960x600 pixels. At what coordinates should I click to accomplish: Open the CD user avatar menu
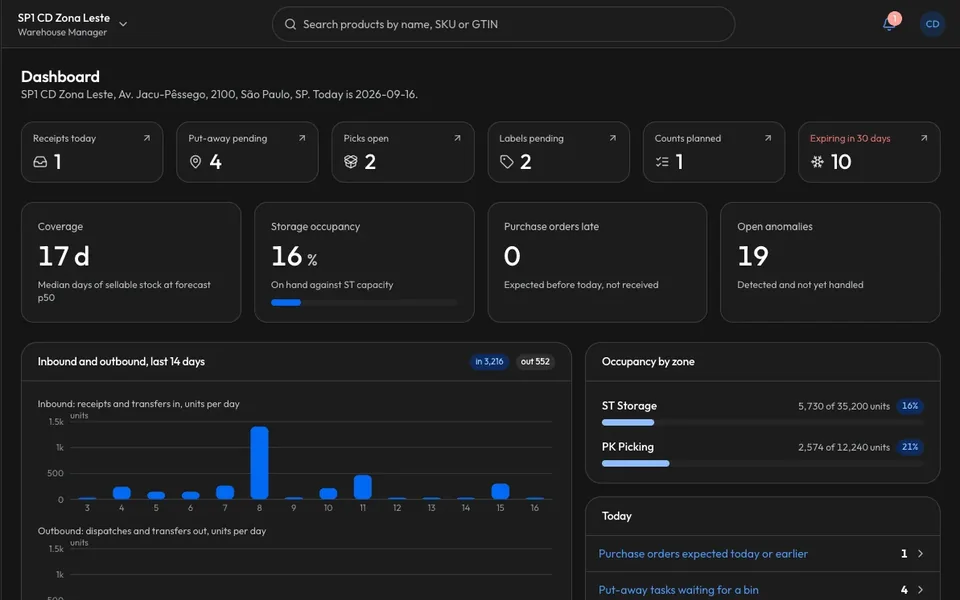(x=932, y=24)
